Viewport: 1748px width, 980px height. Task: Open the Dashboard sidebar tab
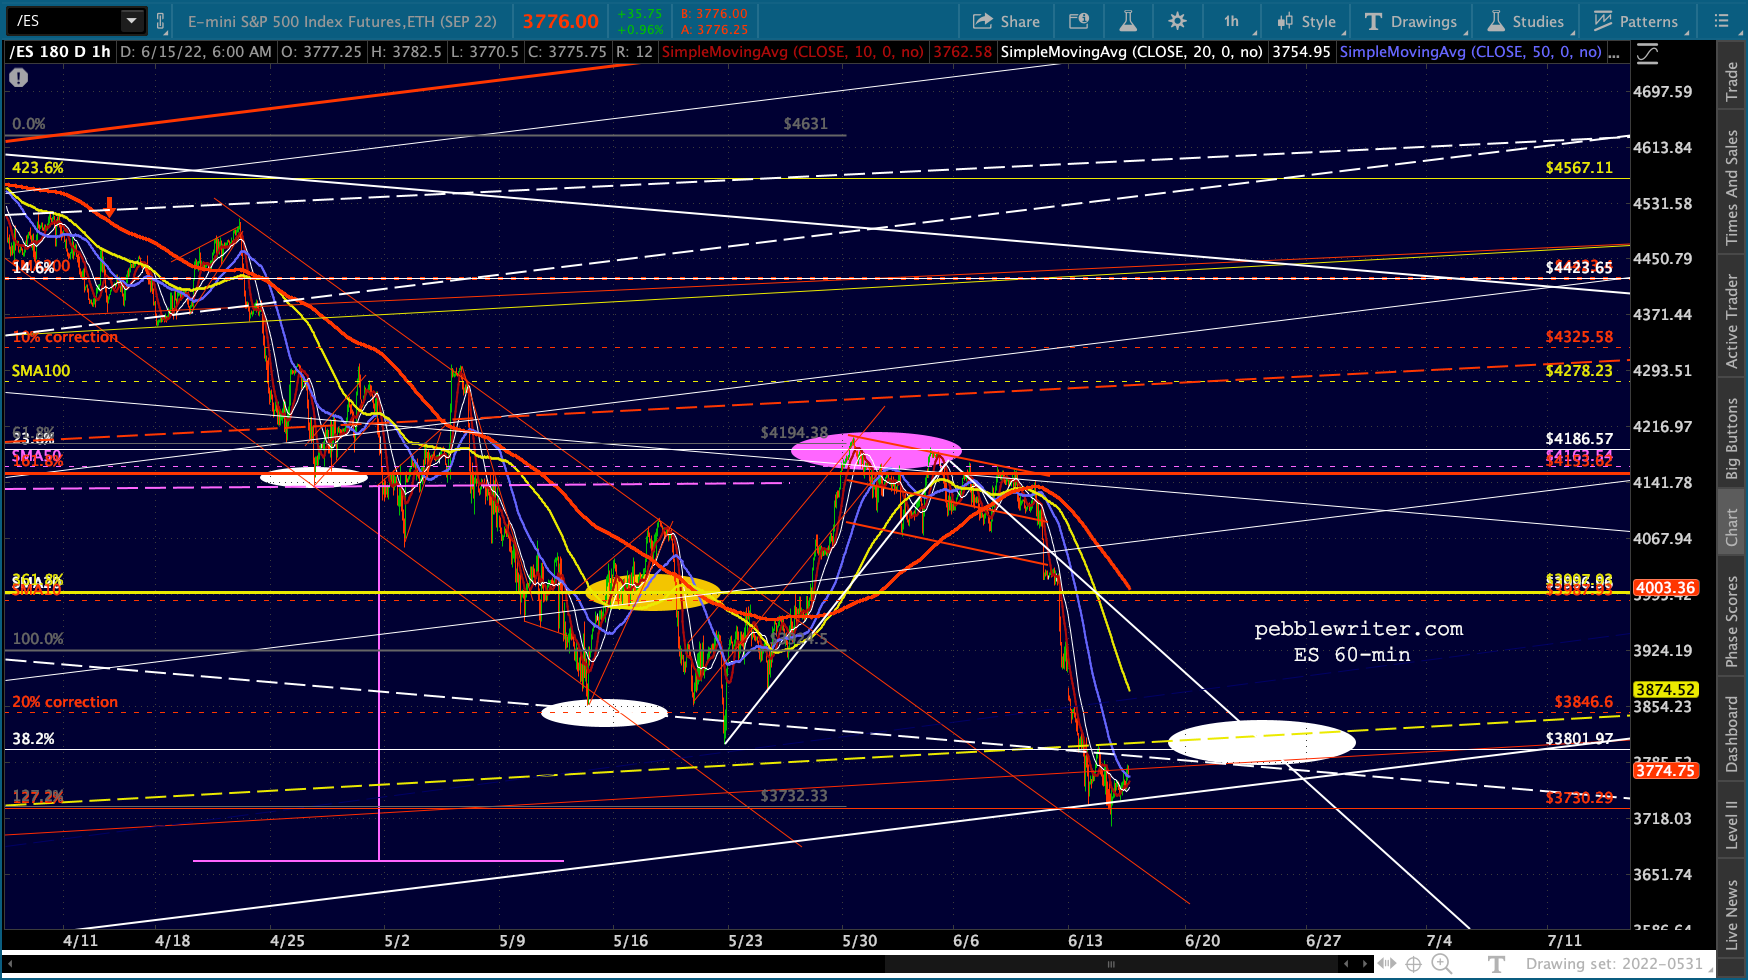(x=1732, y=734)
